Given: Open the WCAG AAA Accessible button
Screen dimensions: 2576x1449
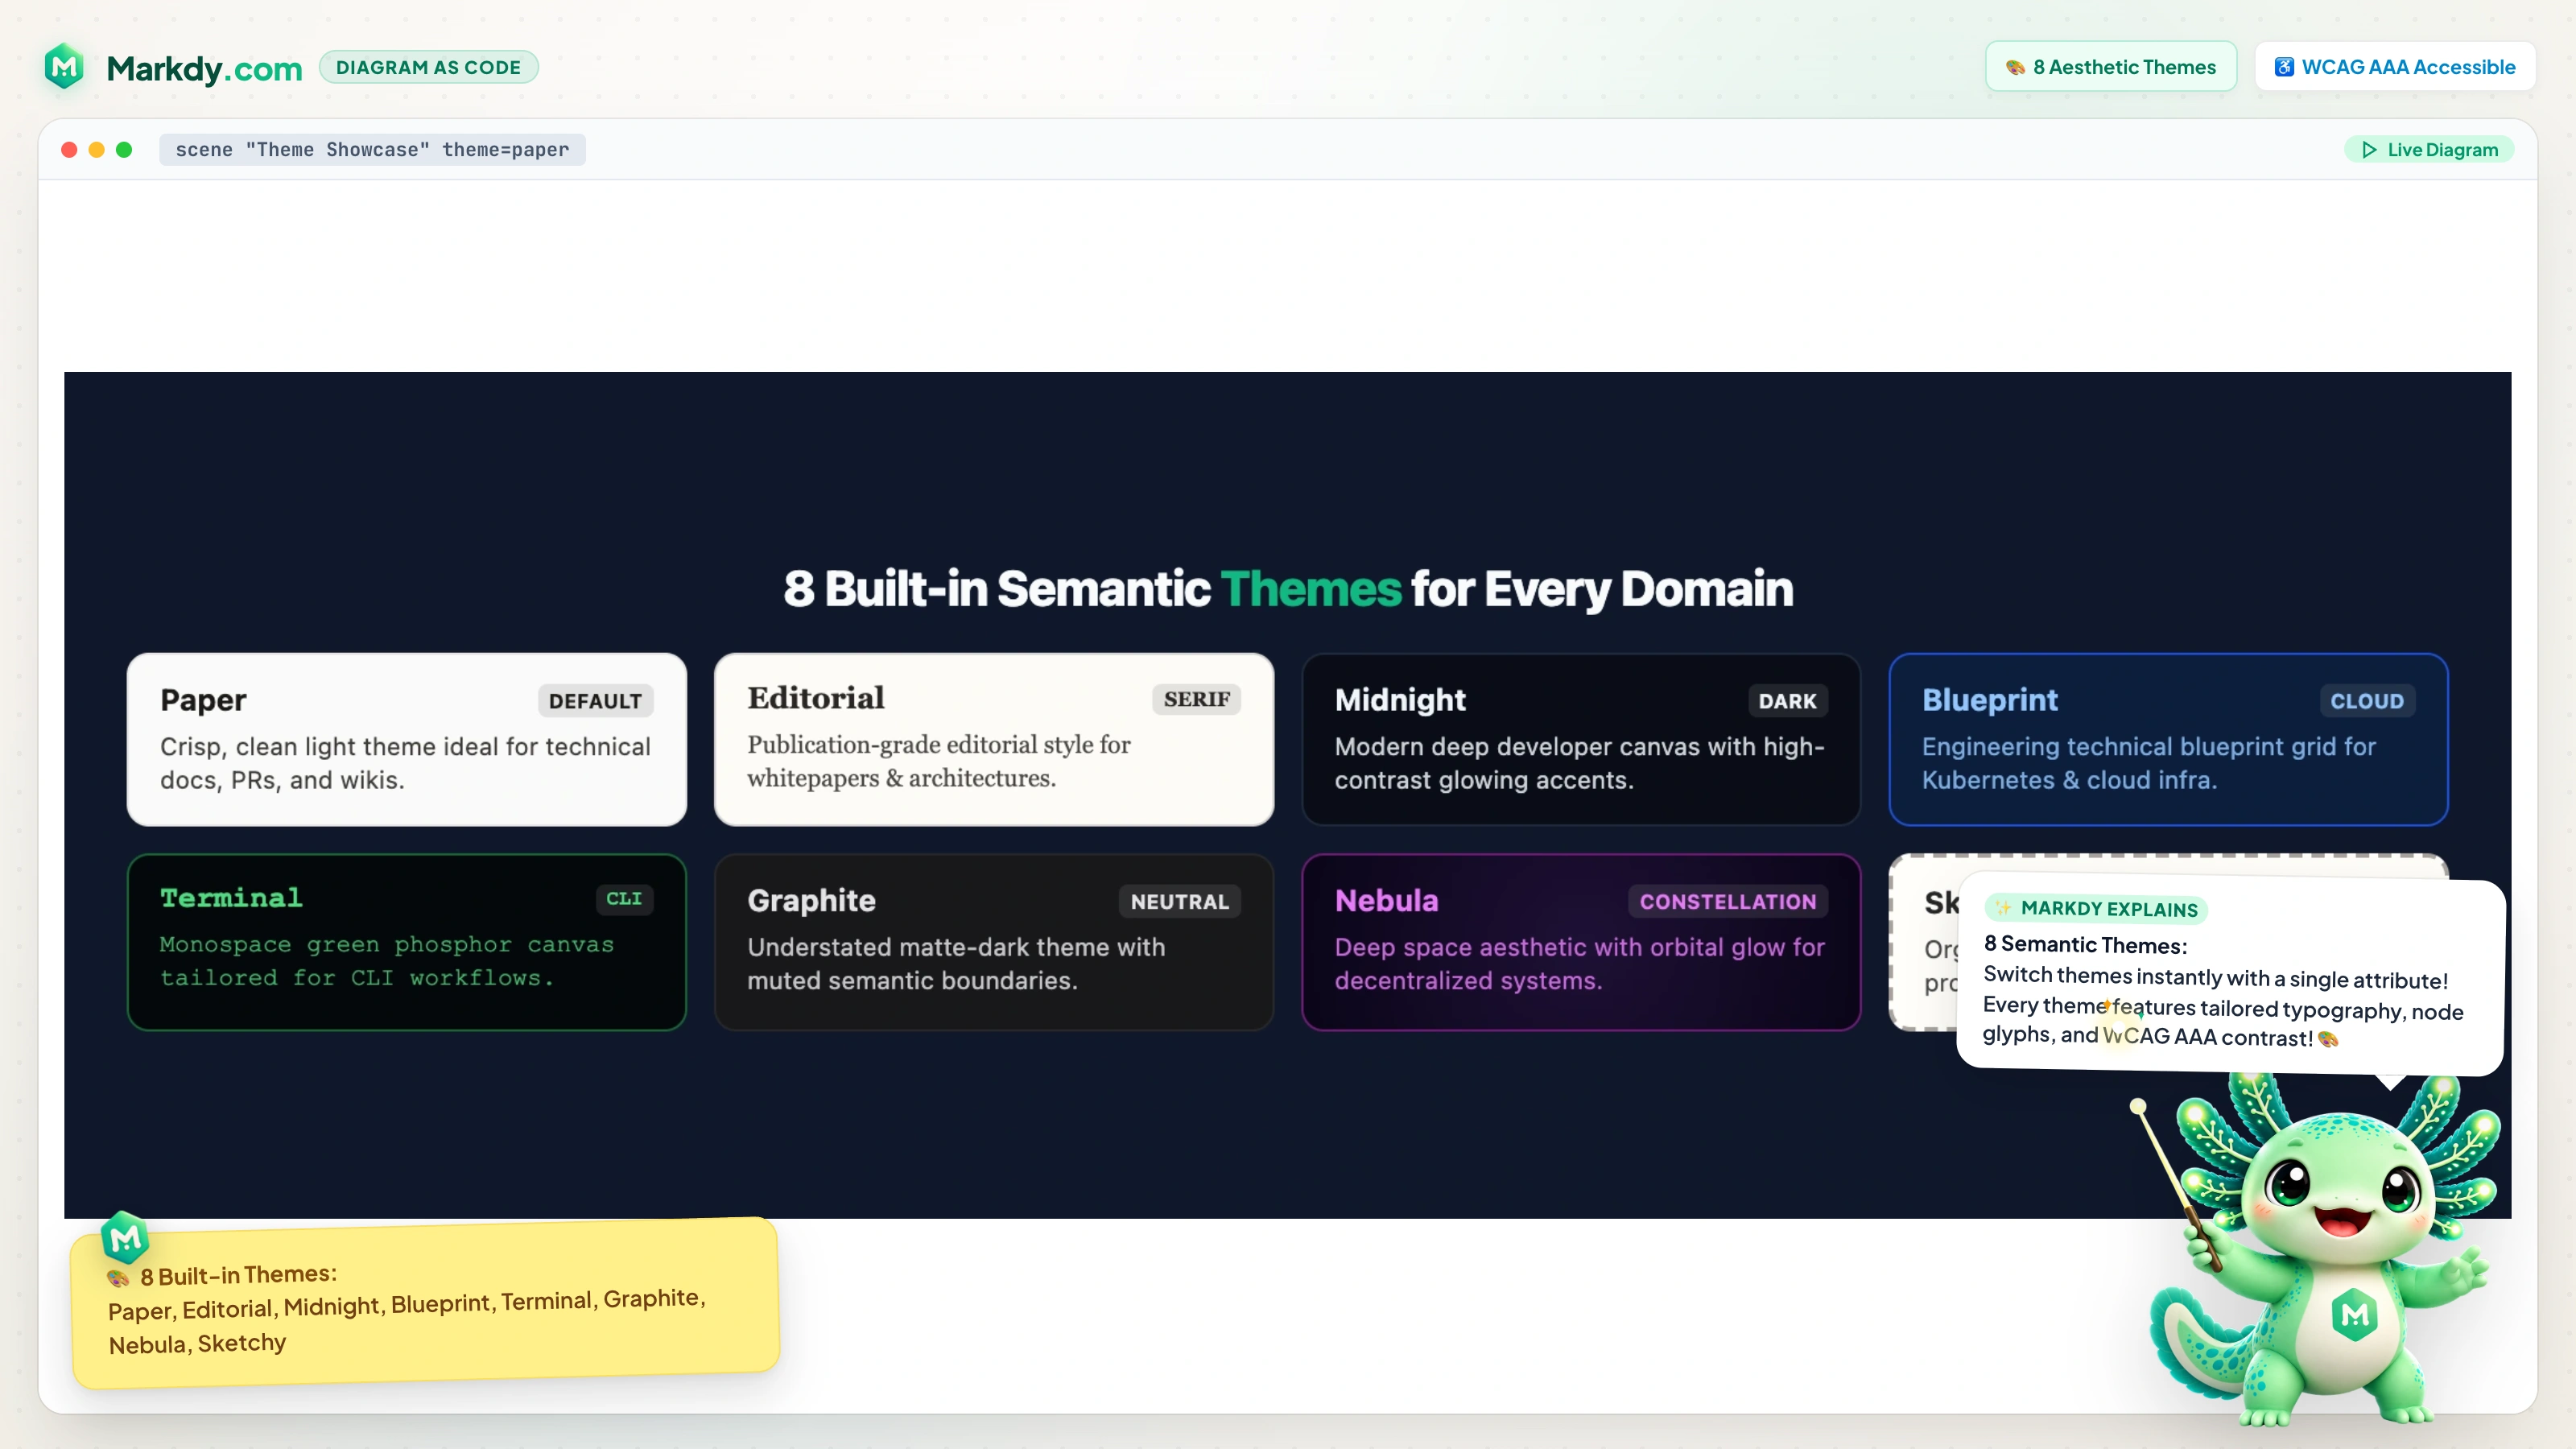Looking at the screenshot, I should [x=2395, y=67].
